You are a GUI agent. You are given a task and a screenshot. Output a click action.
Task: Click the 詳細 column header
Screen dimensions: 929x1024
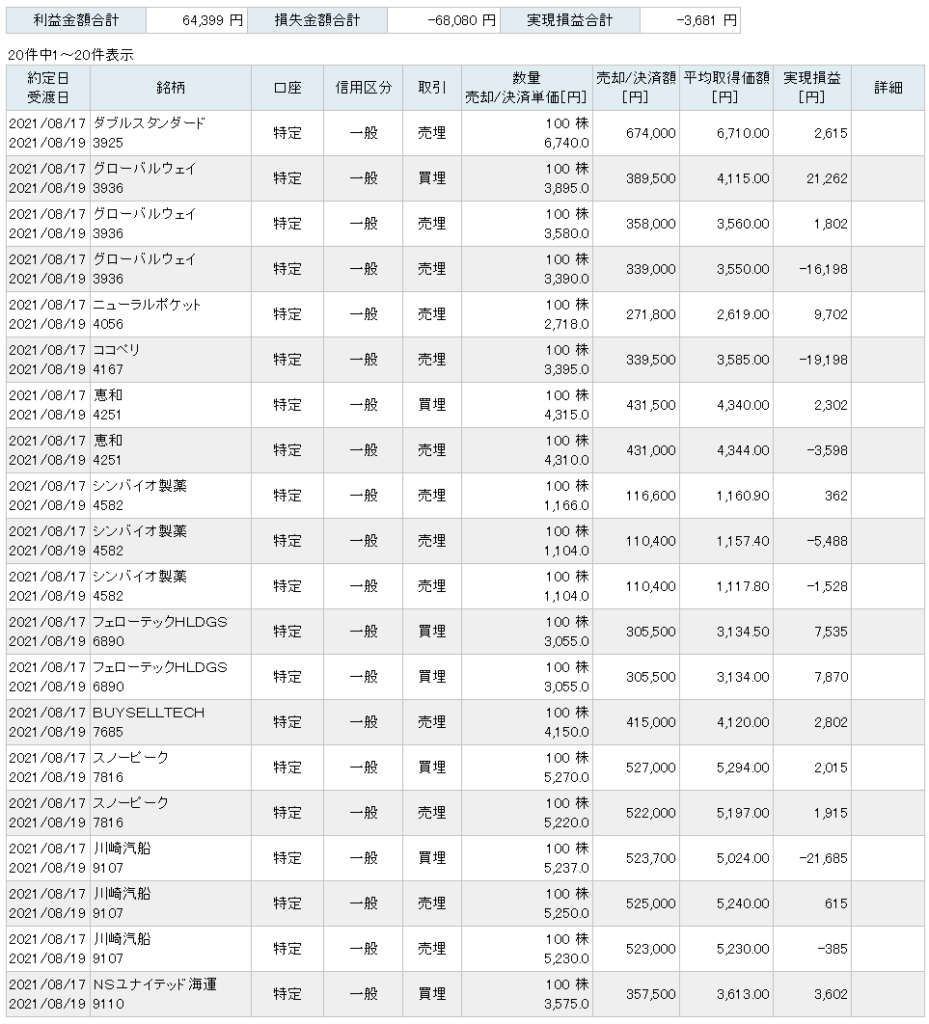pos(888,88)
